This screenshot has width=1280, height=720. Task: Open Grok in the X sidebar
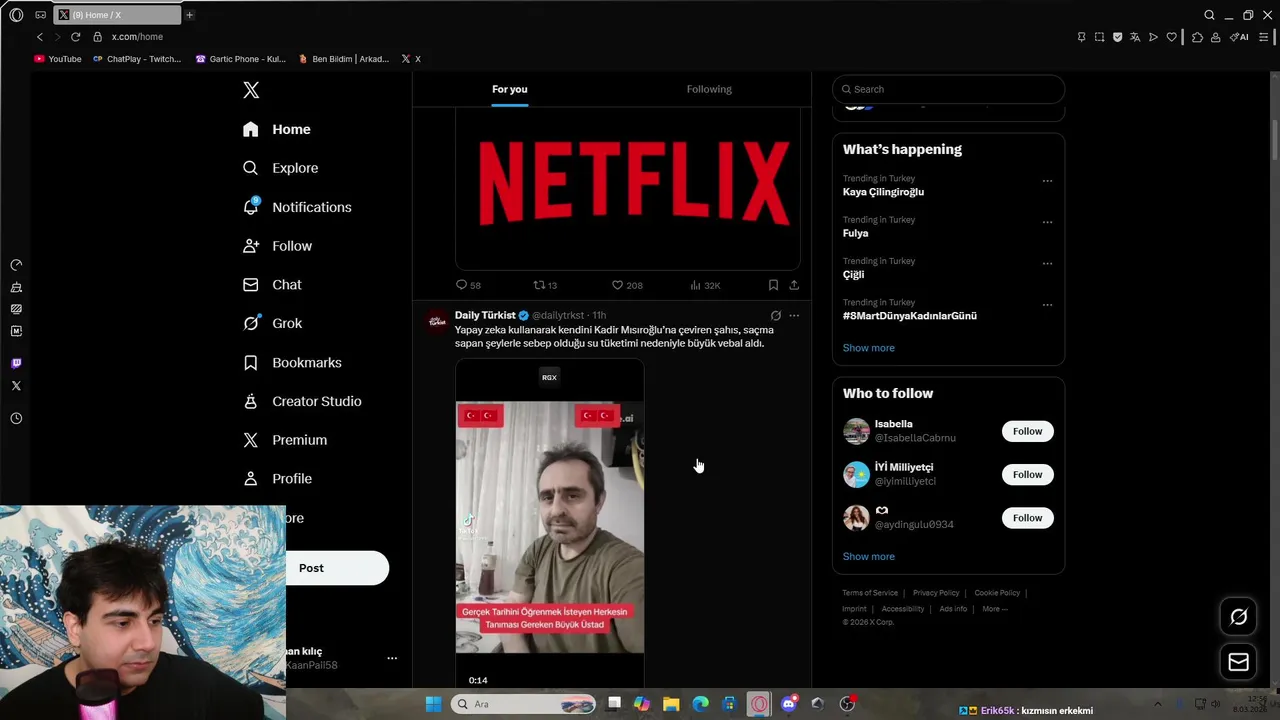273,323
